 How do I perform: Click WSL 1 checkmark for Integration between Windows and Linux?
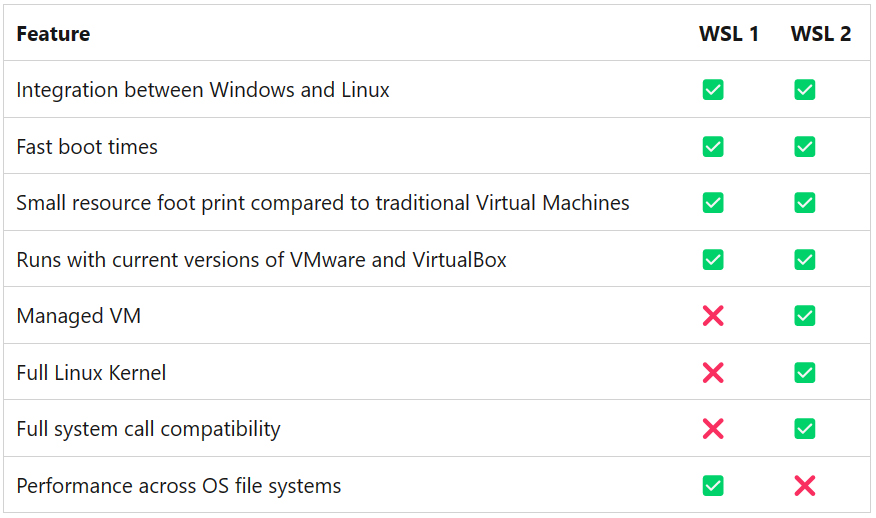click(713, 90)
